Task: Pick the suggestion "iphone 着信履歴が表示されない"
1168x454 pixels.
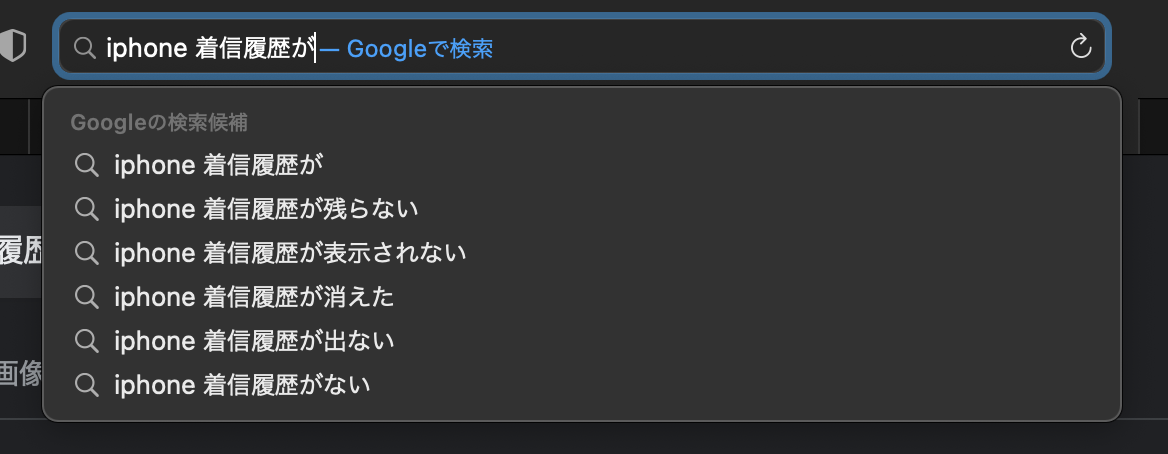Action: coord(290,253)
